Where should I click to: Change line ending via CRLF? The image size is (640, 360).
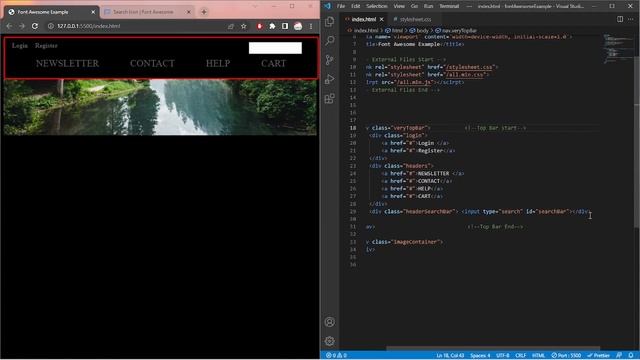coord(520,356)
